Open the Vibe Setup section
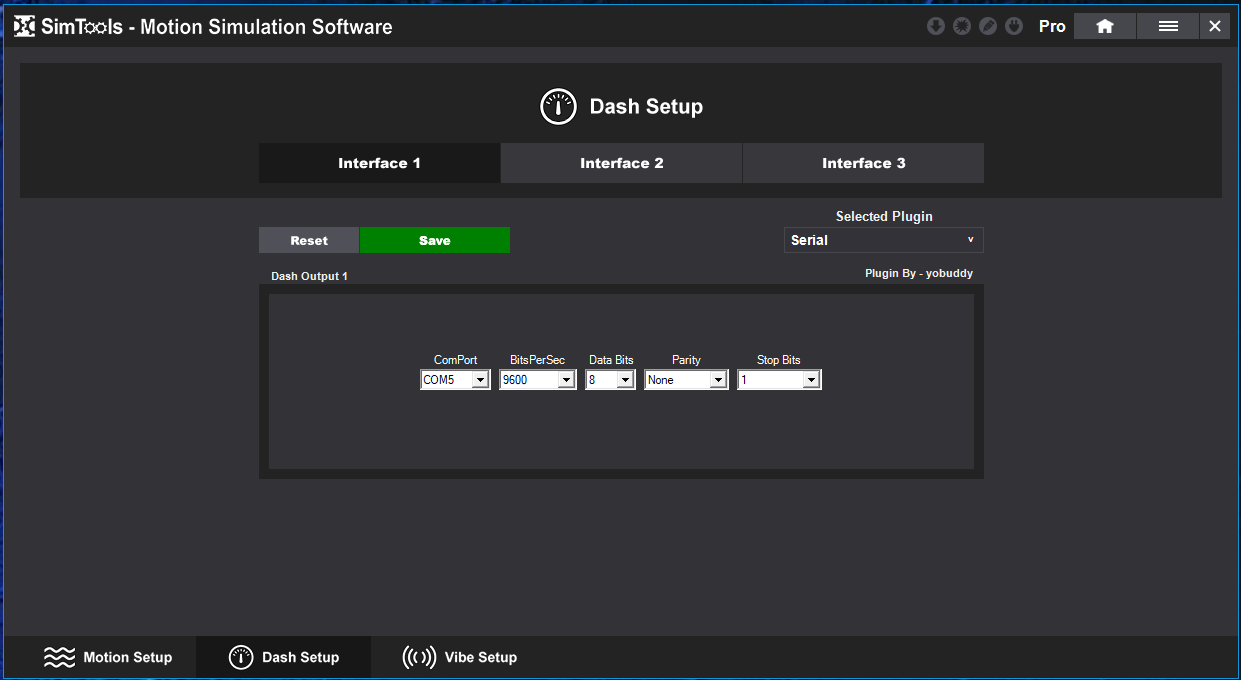1241x680 pixels. (460, 657)
